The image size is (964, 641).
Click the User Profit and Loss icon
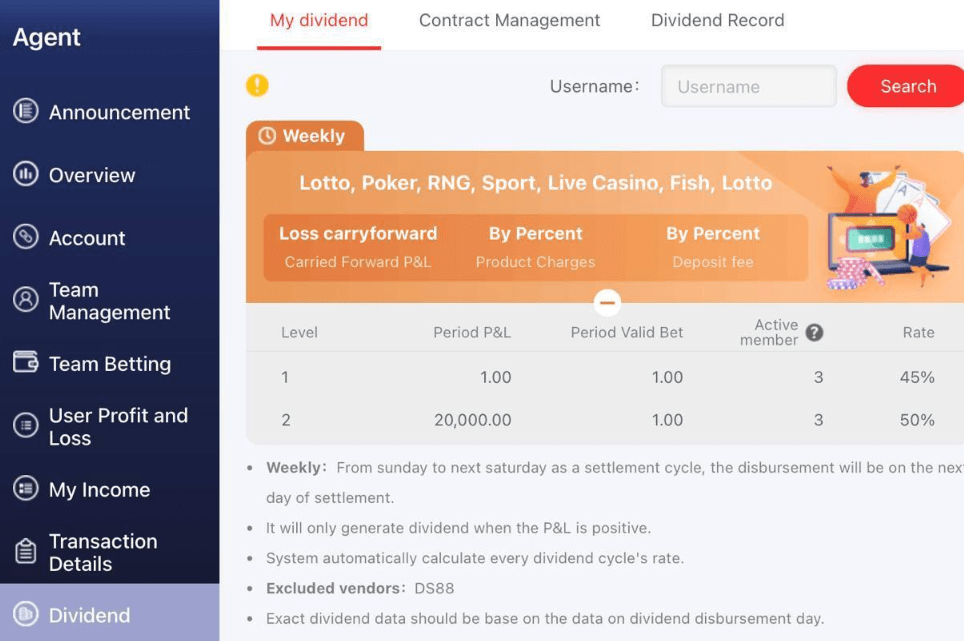[x=26, y=427]
